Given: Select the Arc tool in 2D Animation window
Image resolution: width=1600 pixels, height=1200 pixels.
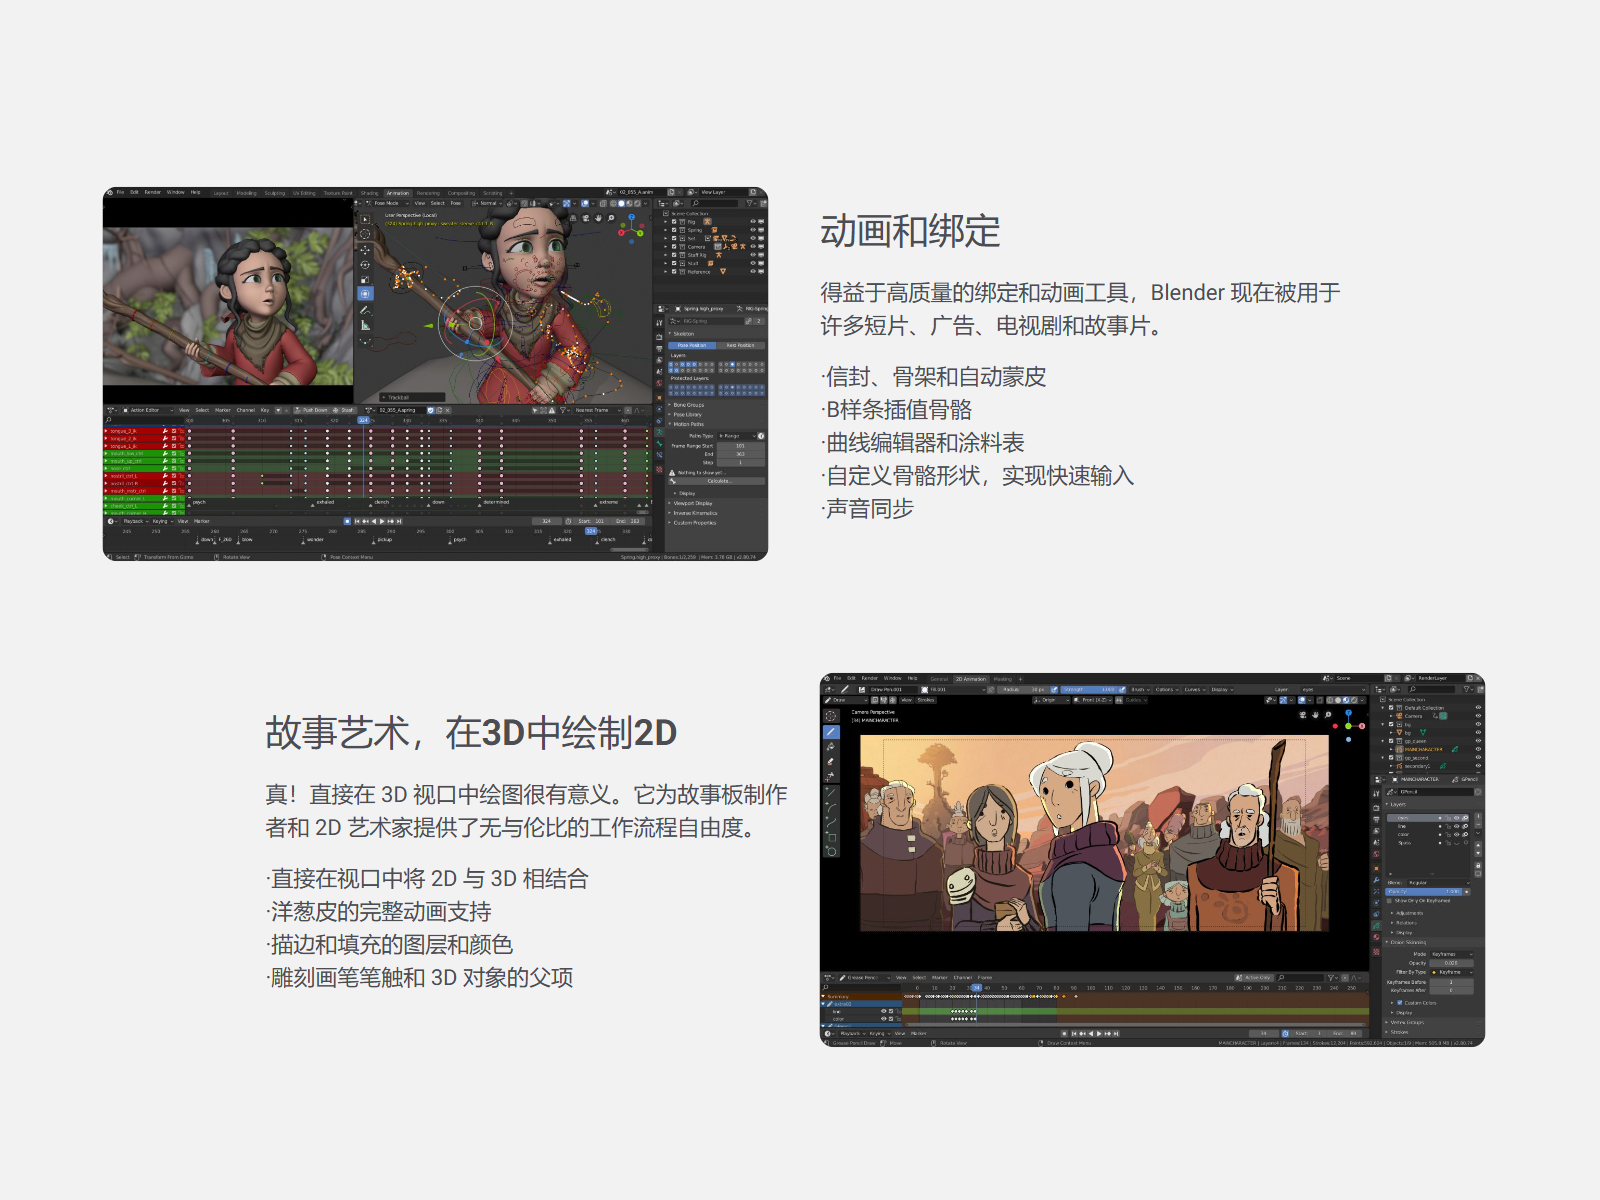Looking at the screenshot, I should (831, 807).
